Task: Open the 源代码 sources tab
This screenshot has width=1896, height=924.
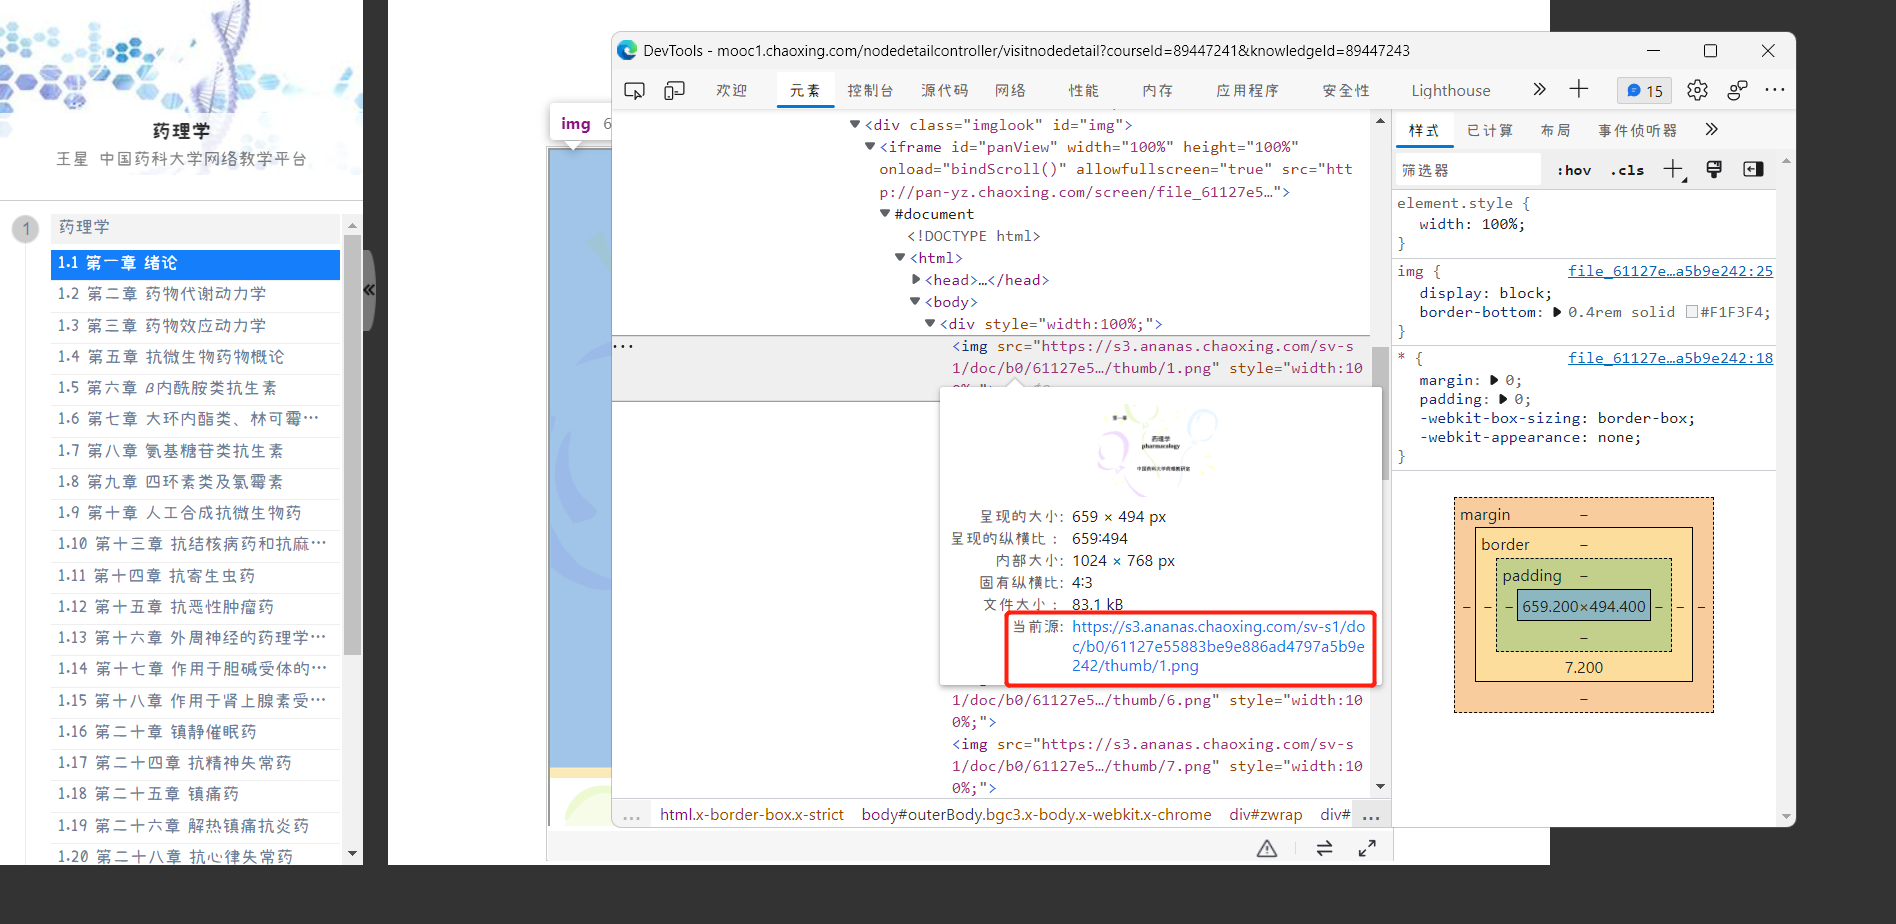Action: pos(944,90)
